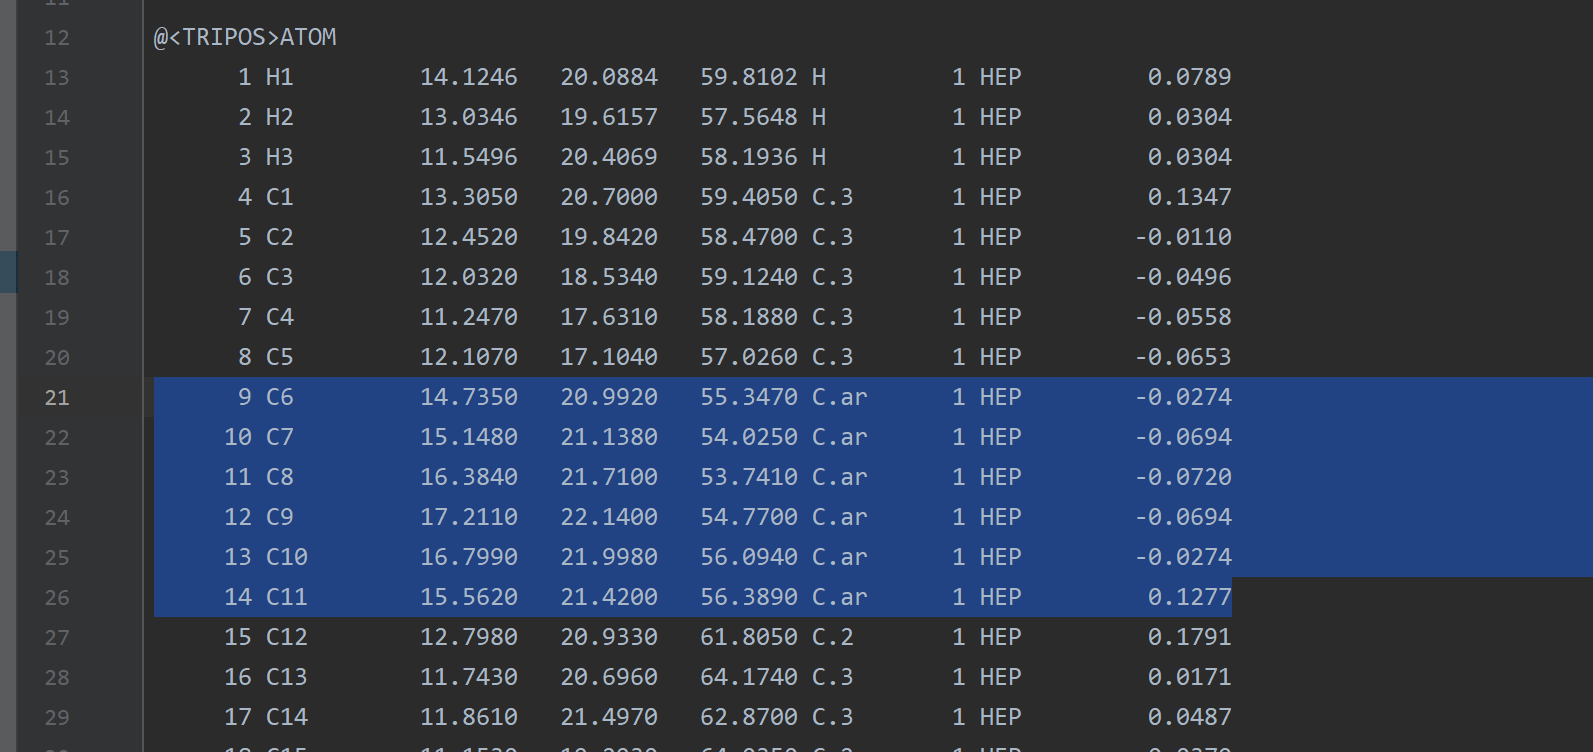Click atom name C3
1593x752 pixels.
pos(280,277)
